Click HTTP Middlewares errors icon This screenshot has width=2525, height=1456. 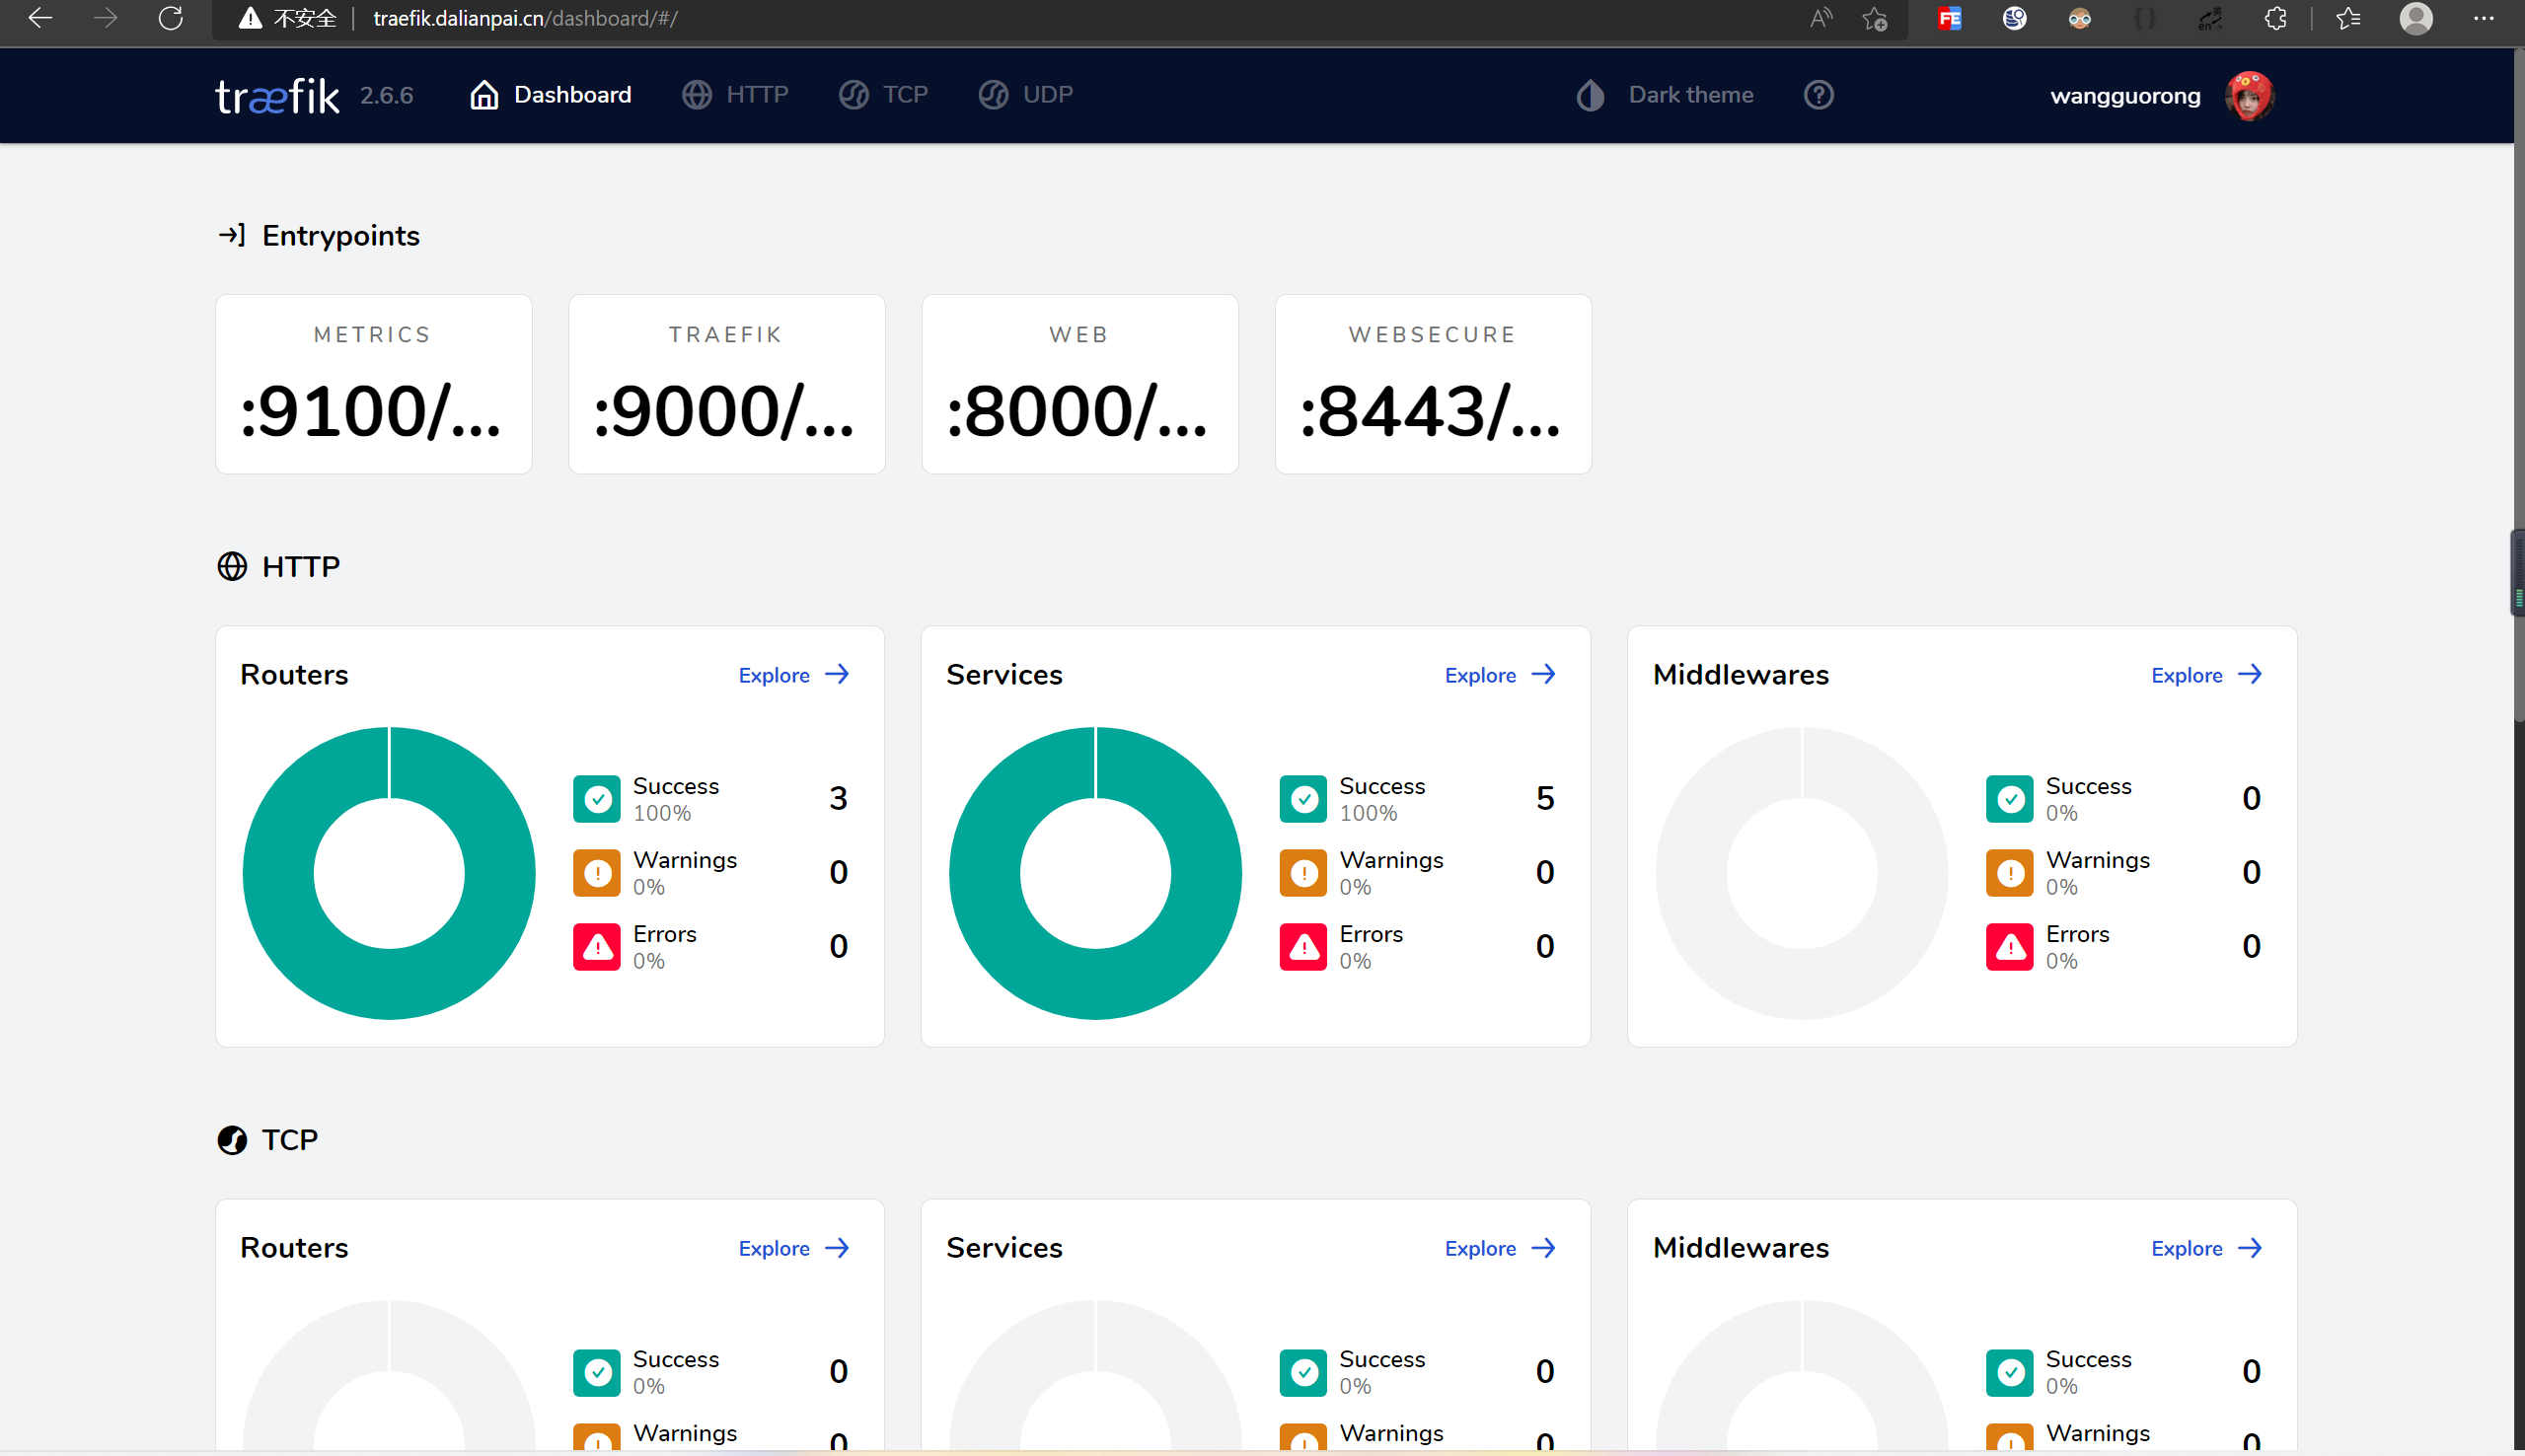click(x=2010, y=947)
